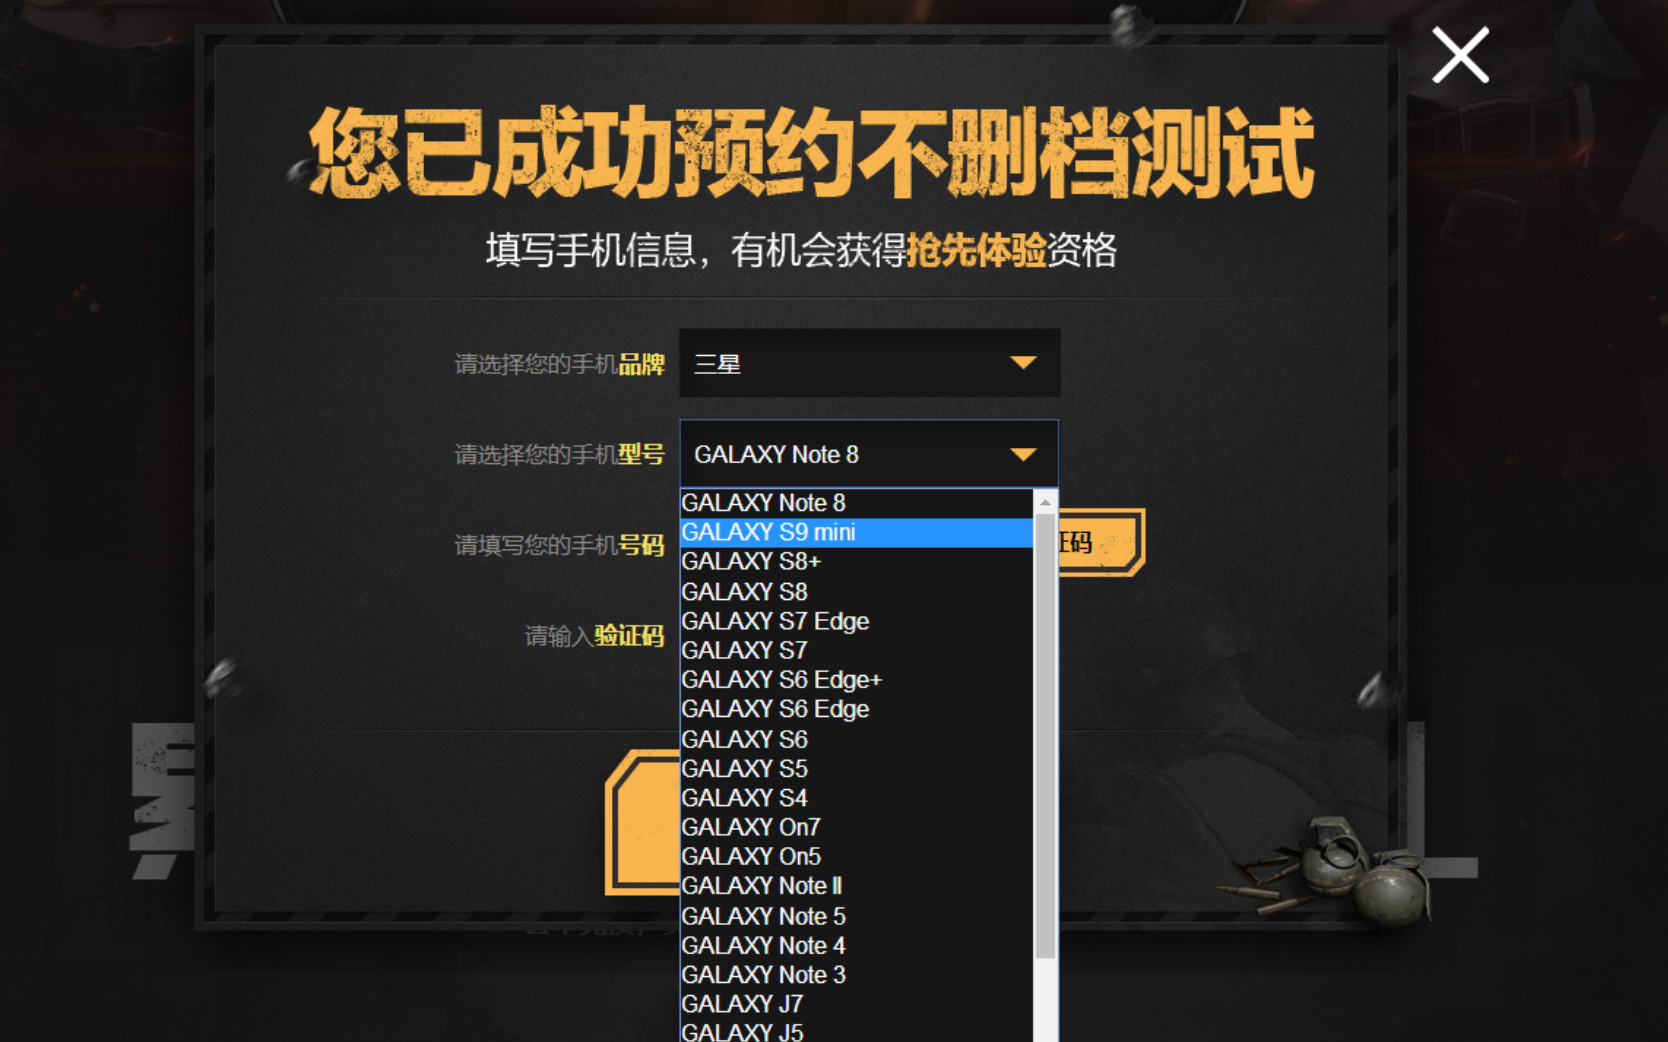Viewport: 1668px width, 1042px height.
Task: Pick GALAXY S6 Edge+ option
Action: pos(856,680)
